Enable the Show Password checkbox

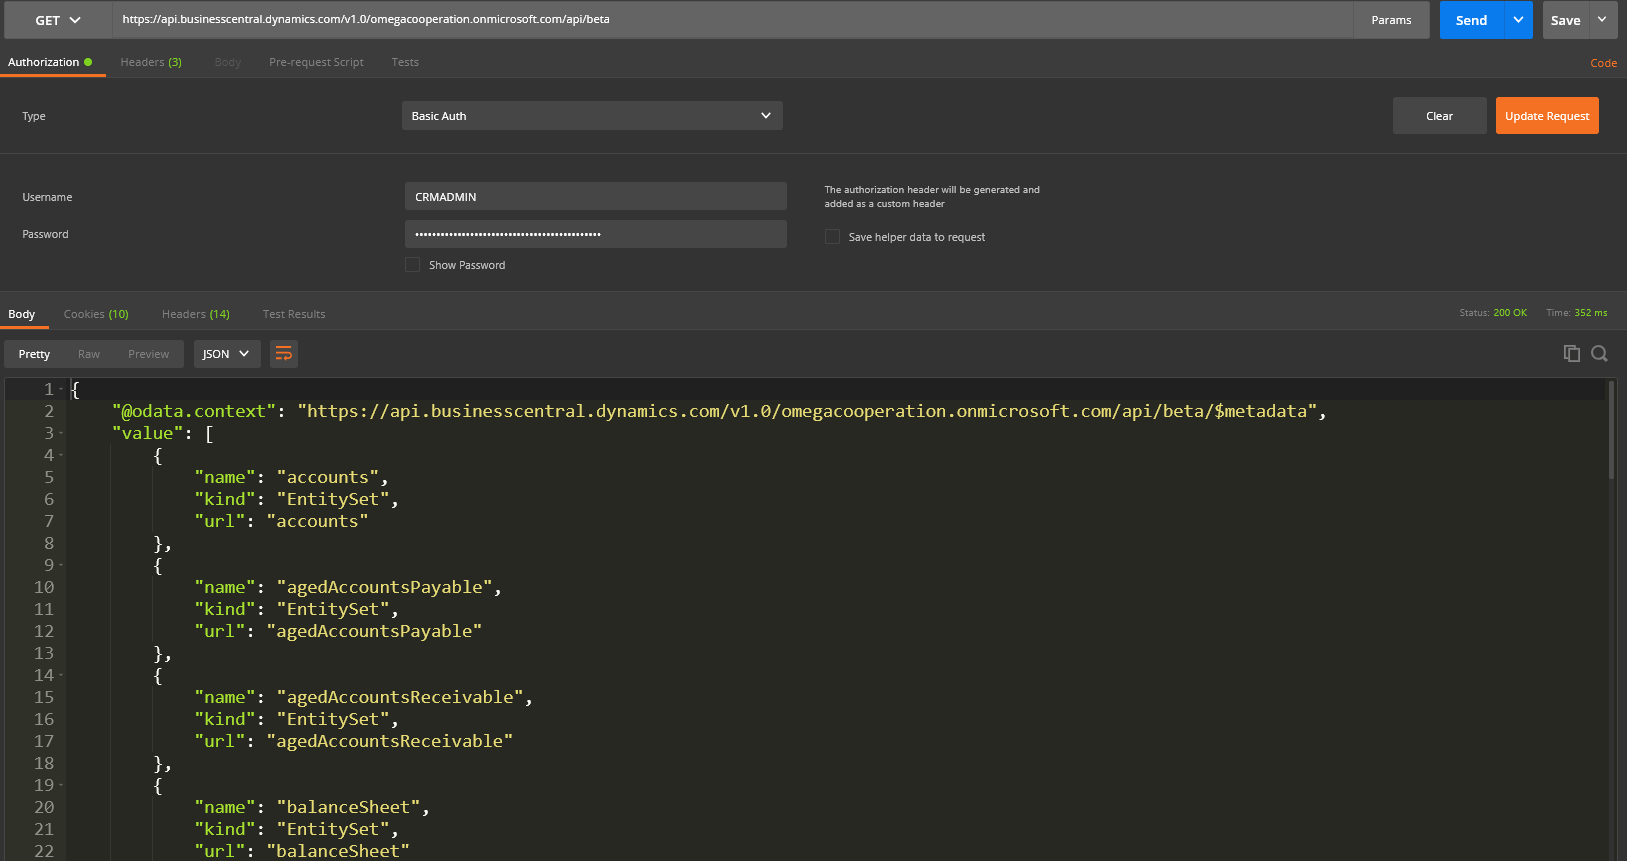412,265
